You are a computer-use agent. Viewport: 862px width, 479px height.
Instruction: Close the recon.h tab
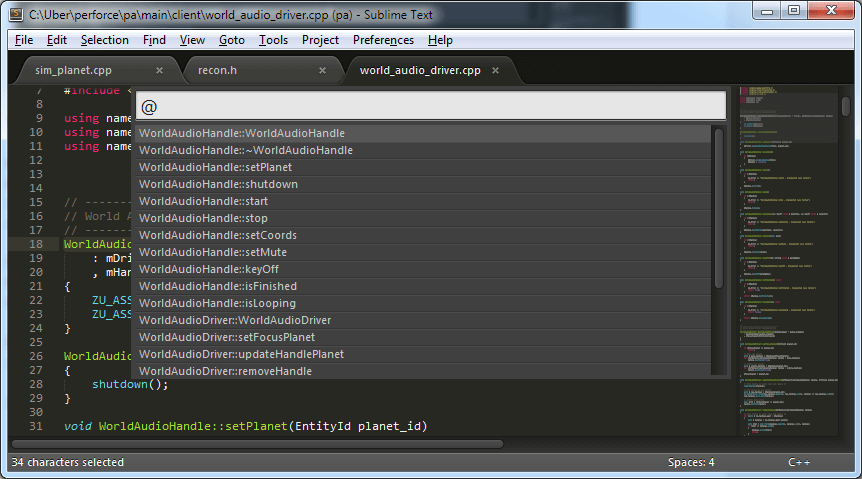coord(322,70)
